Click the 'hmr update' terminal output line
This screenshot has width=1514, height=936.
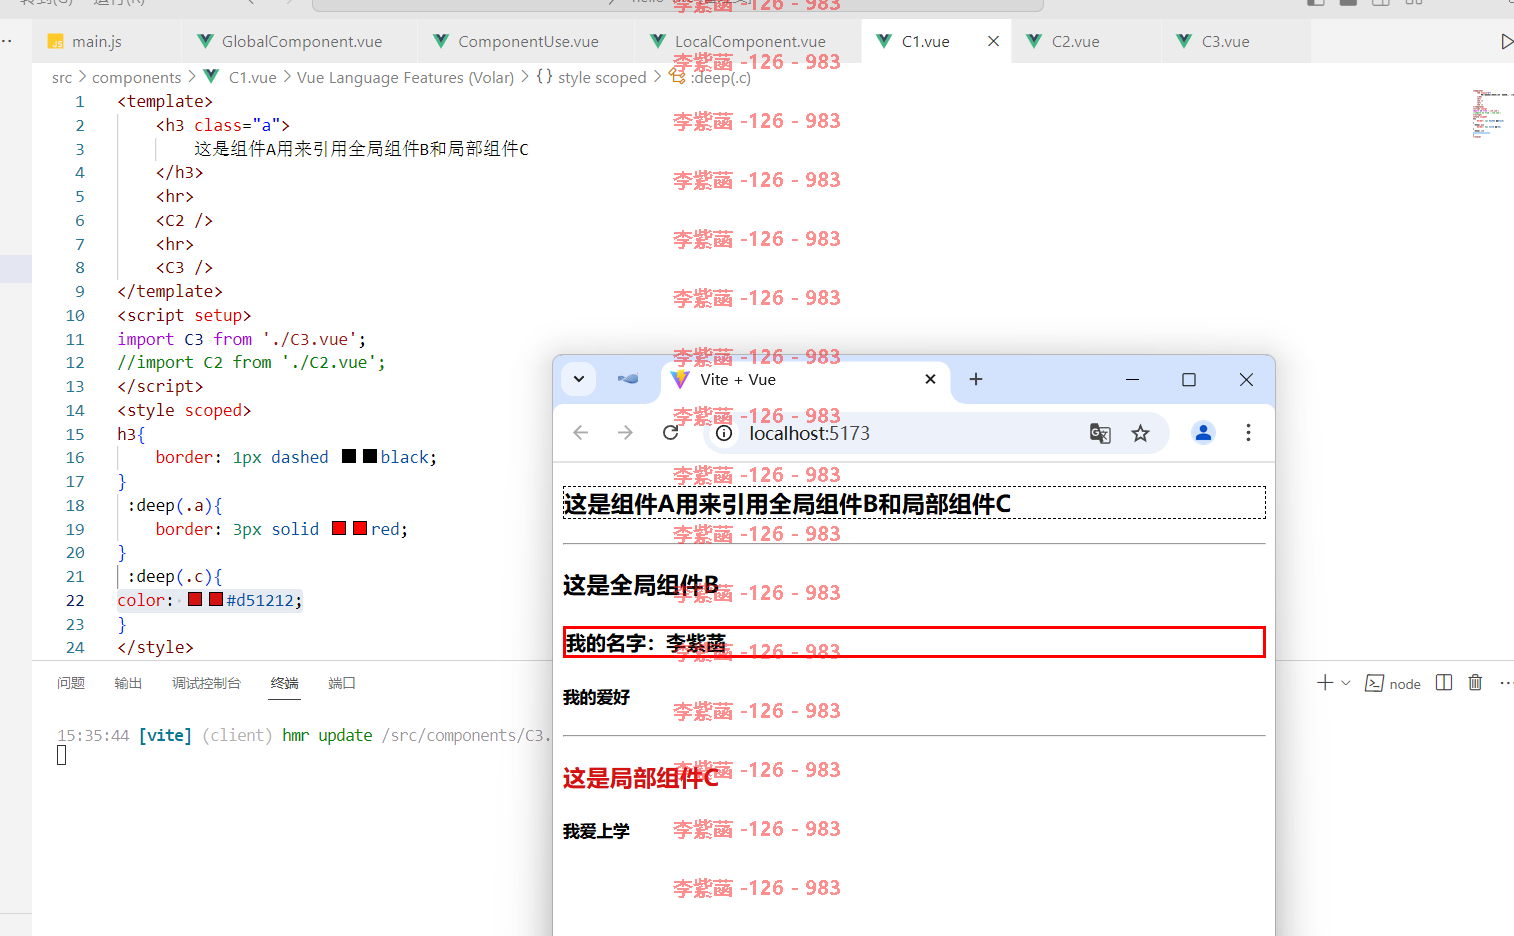click(x=305, y=735)
